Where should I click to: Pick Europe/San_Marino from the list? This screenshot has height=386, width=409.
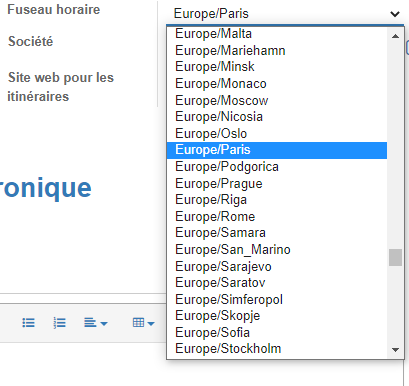pyautogui.click(x=277, y=249)
